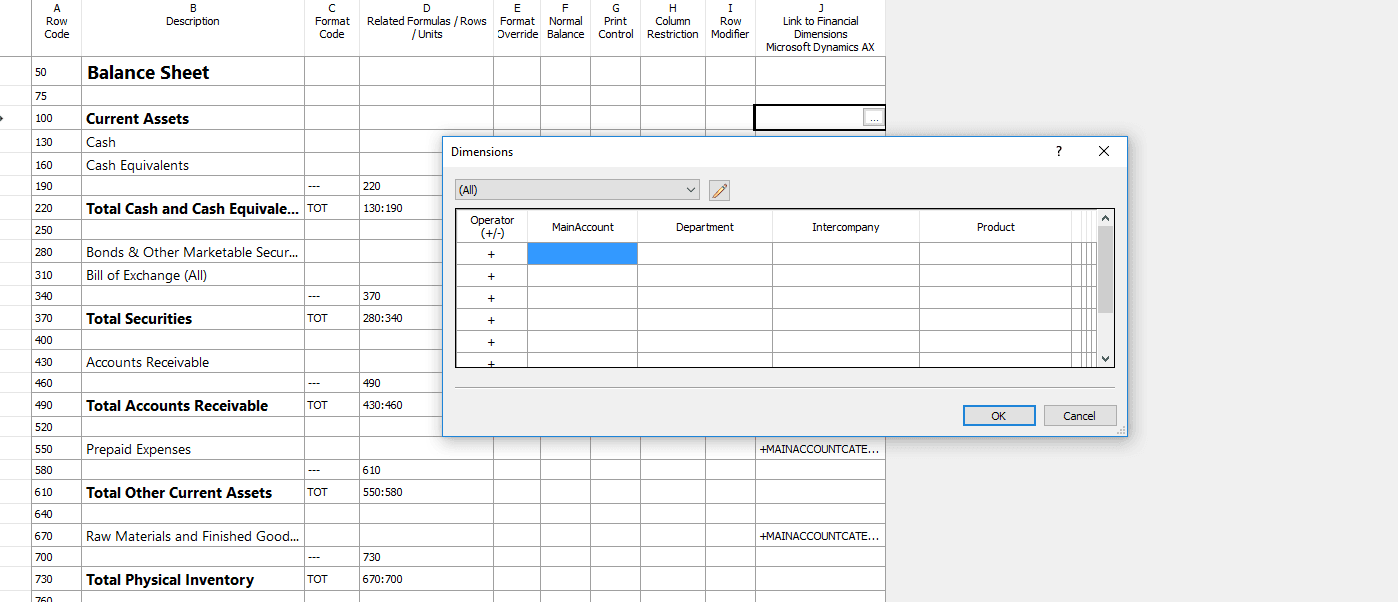Viewport: 1398px width, 602px height.
Task: Click the pencil edit icon in Dimensions
Action: point(719,190)
